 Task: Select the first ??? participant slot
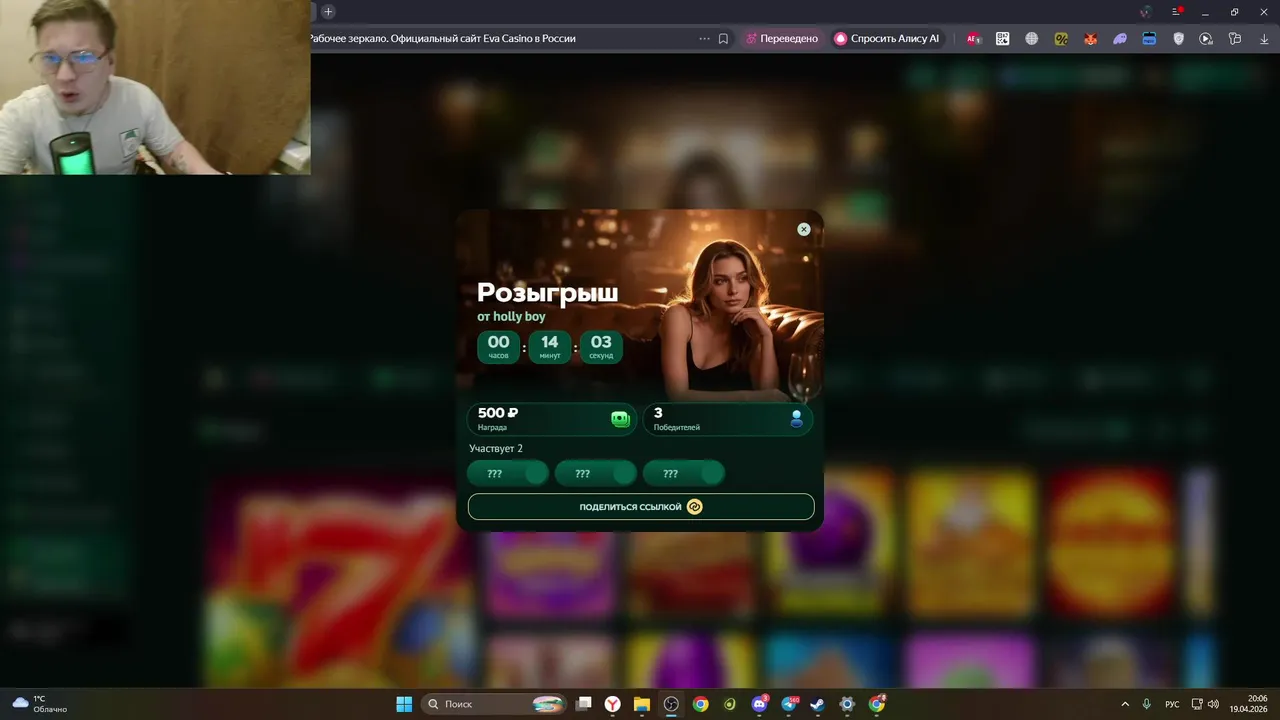coord(508,473)
